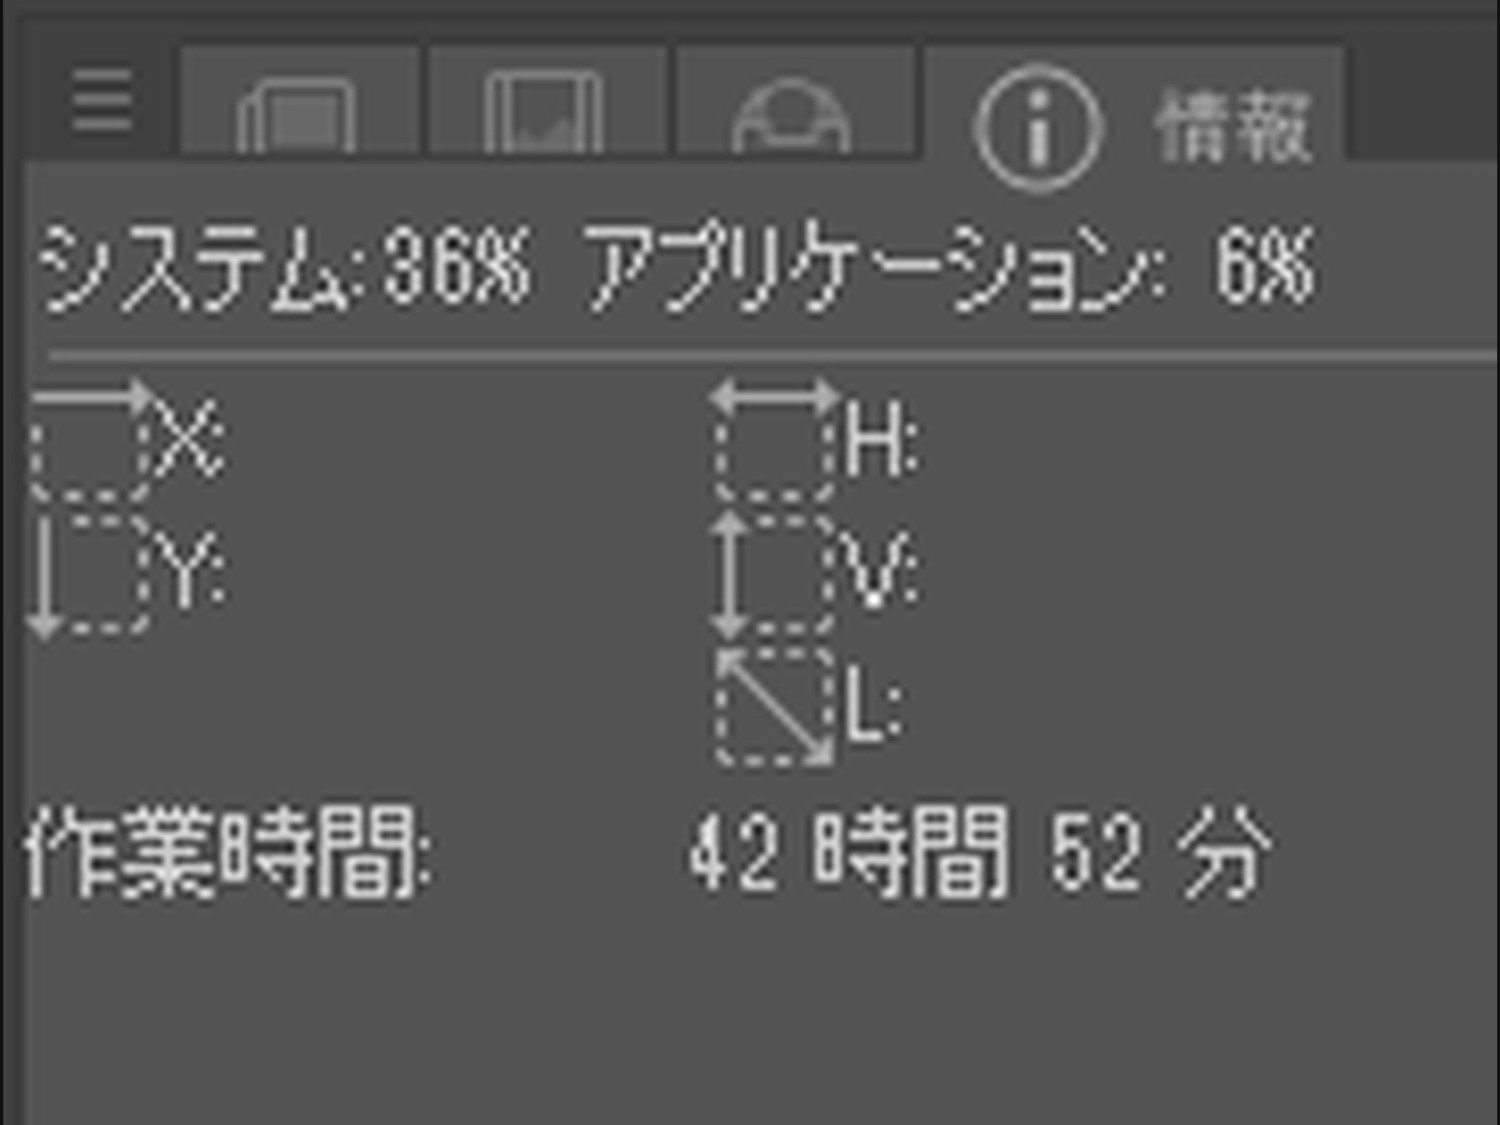Image resolution: width=1500 pixels, height=1125 pixels.
Task: Click the 42 時間 52 分 work time value
Action: pos(980,851)
